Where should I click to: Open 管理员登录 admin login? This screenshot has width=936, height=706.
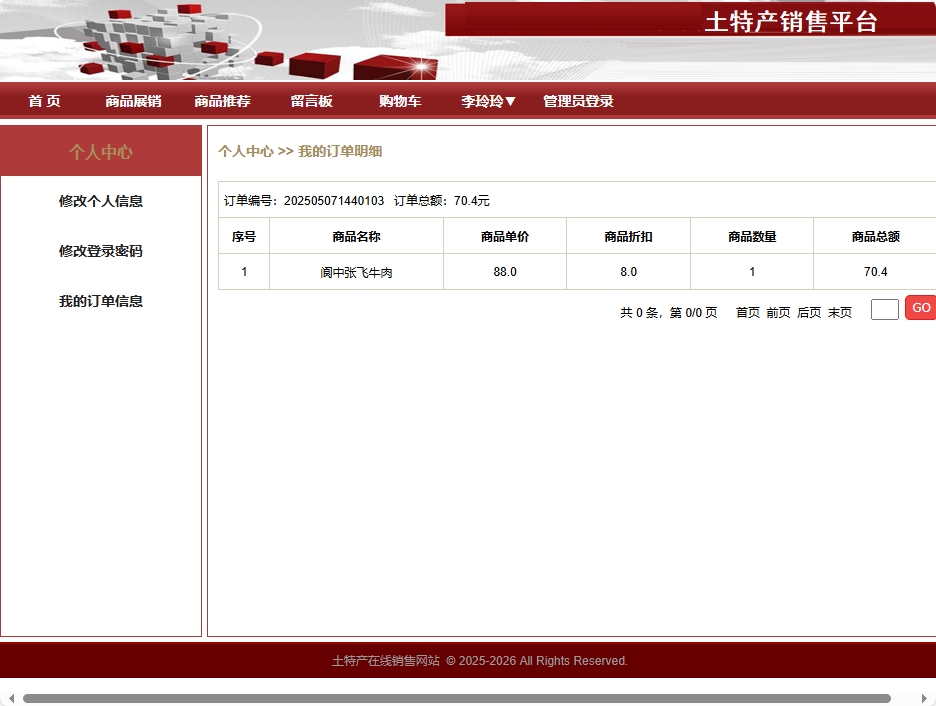(578, 100)
